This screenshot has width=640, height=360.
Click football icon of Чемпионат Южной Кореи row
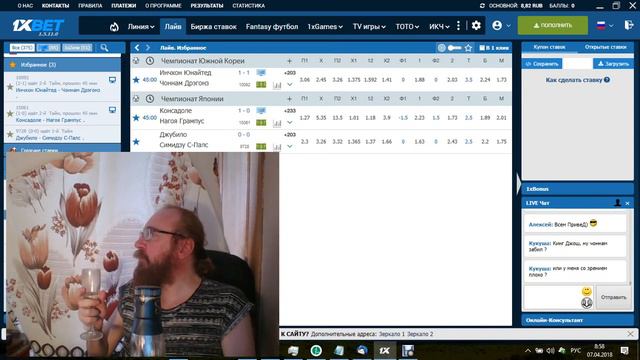coord(136,61)
